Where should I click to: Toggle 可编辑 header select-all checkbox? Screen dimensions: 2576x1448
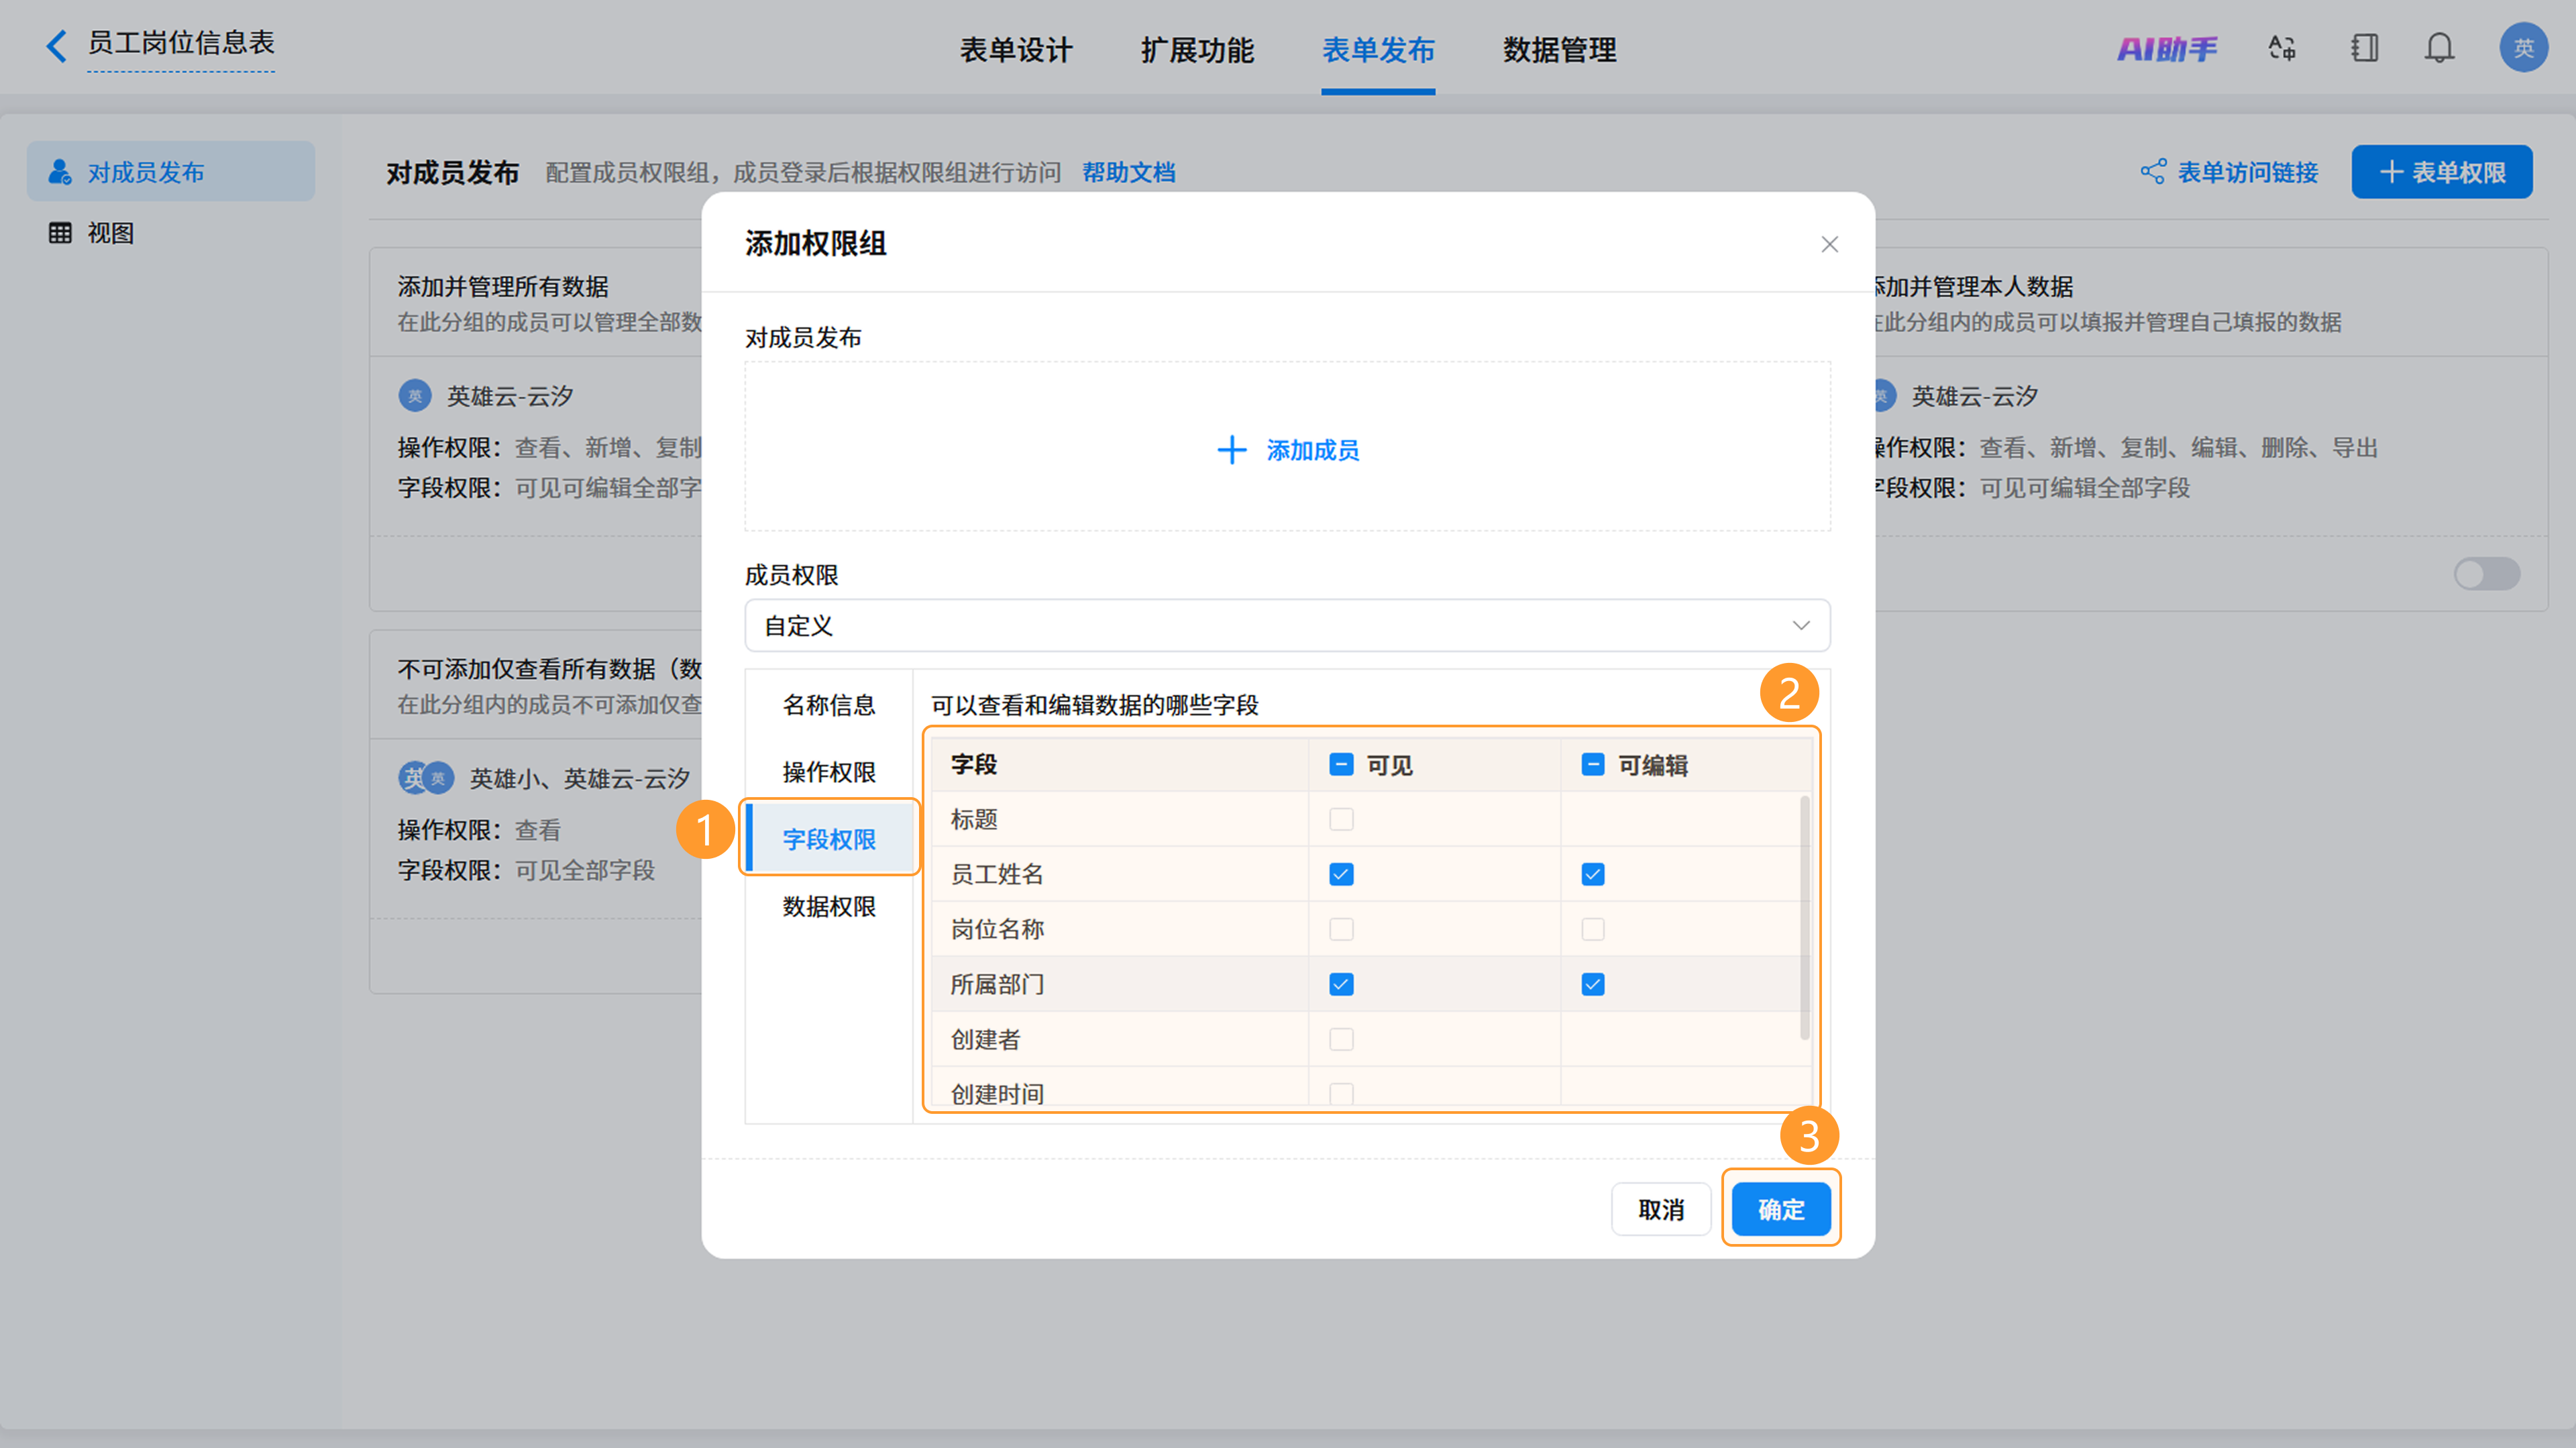coord(1593,765)
